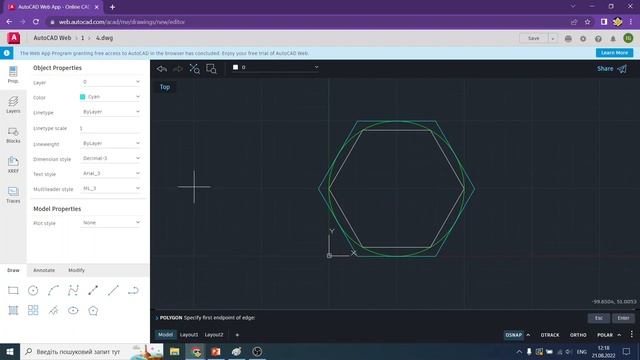Open the Multileader style dropdown
Screen dimensions: 640x360
coord(111,189)
